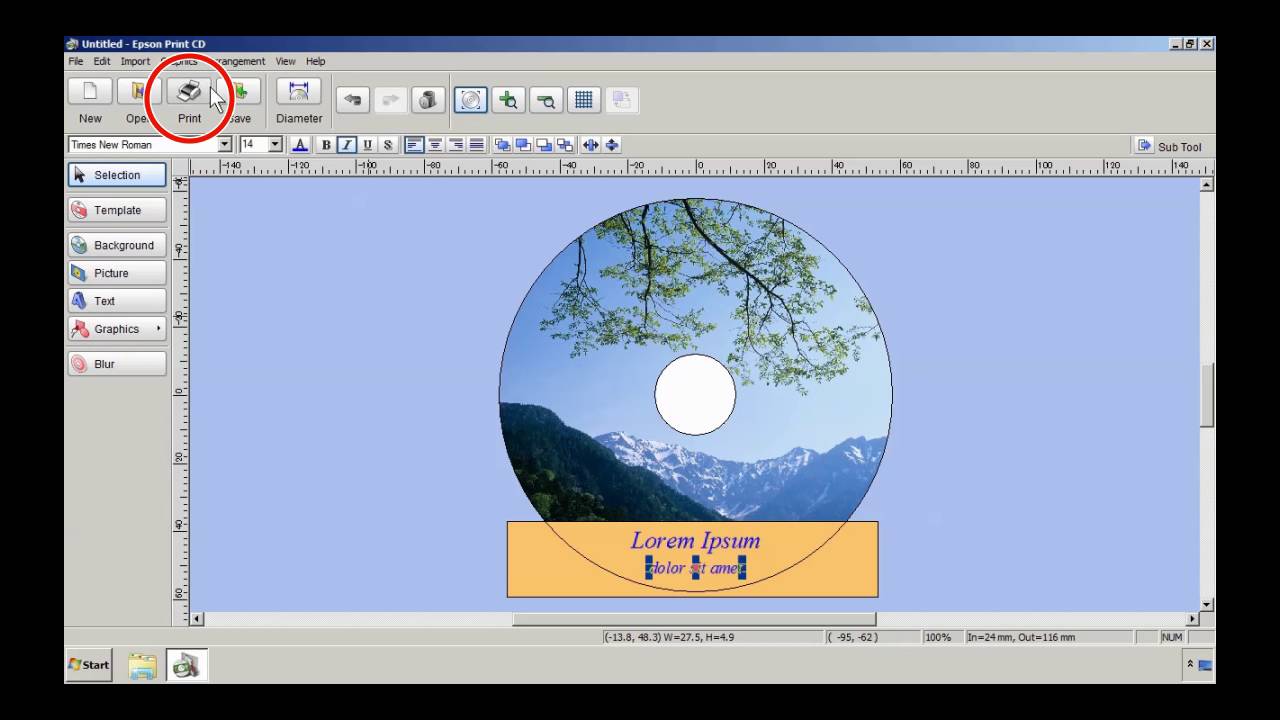Click the horizontal scrollbar left arrow
This screenshot has height=720, width=1280.
click(x=196, y=619)
